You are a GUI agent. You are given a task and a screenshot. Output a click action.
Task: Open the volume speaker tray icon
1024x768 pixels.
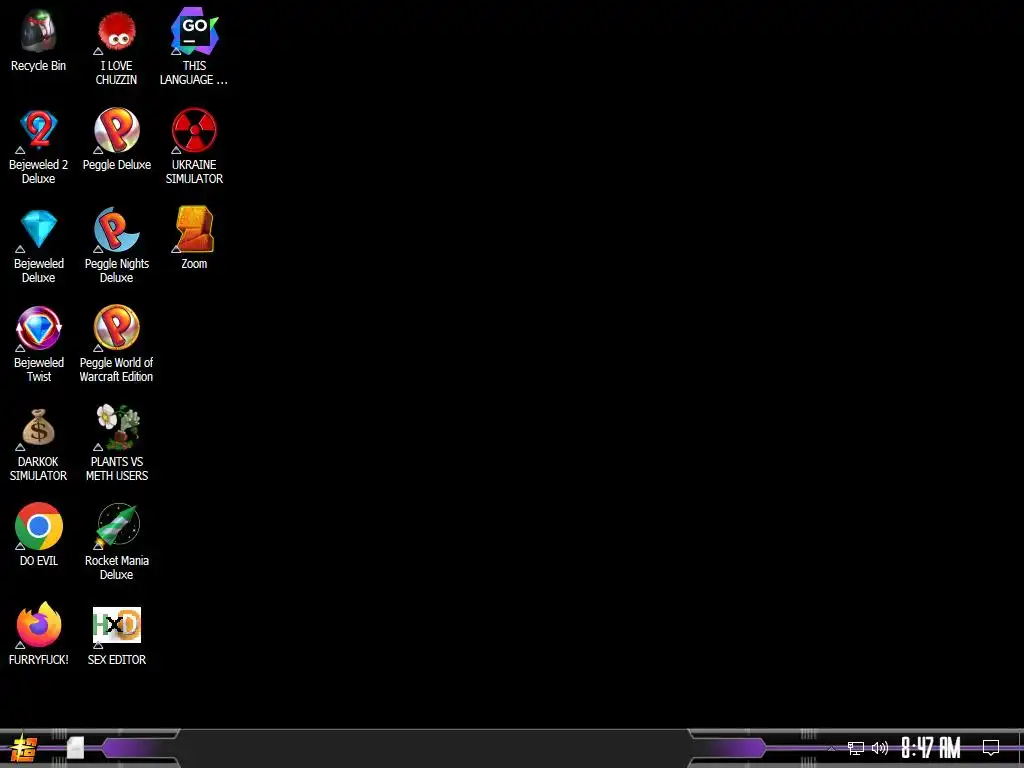point(880,748)
